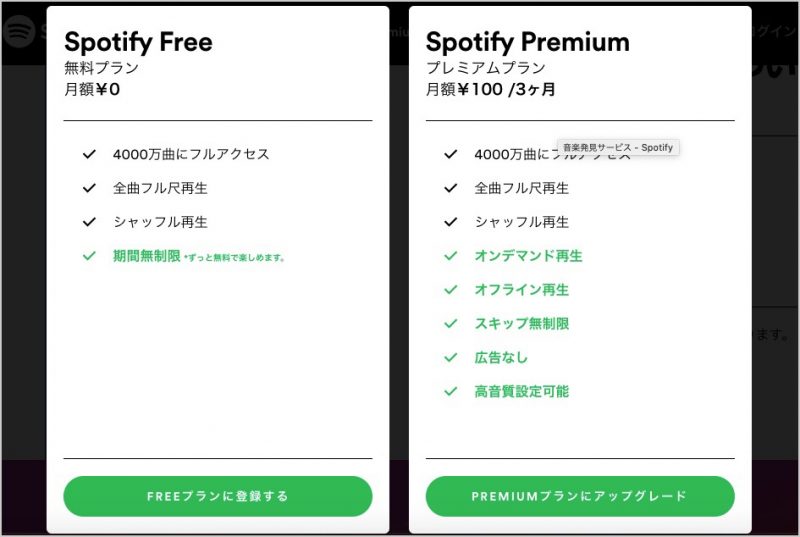The height and width of the screenshot is (537, 800).
Task: Click the 月額¥100 /3ヶ月 price text
Action: pos(490,89)
